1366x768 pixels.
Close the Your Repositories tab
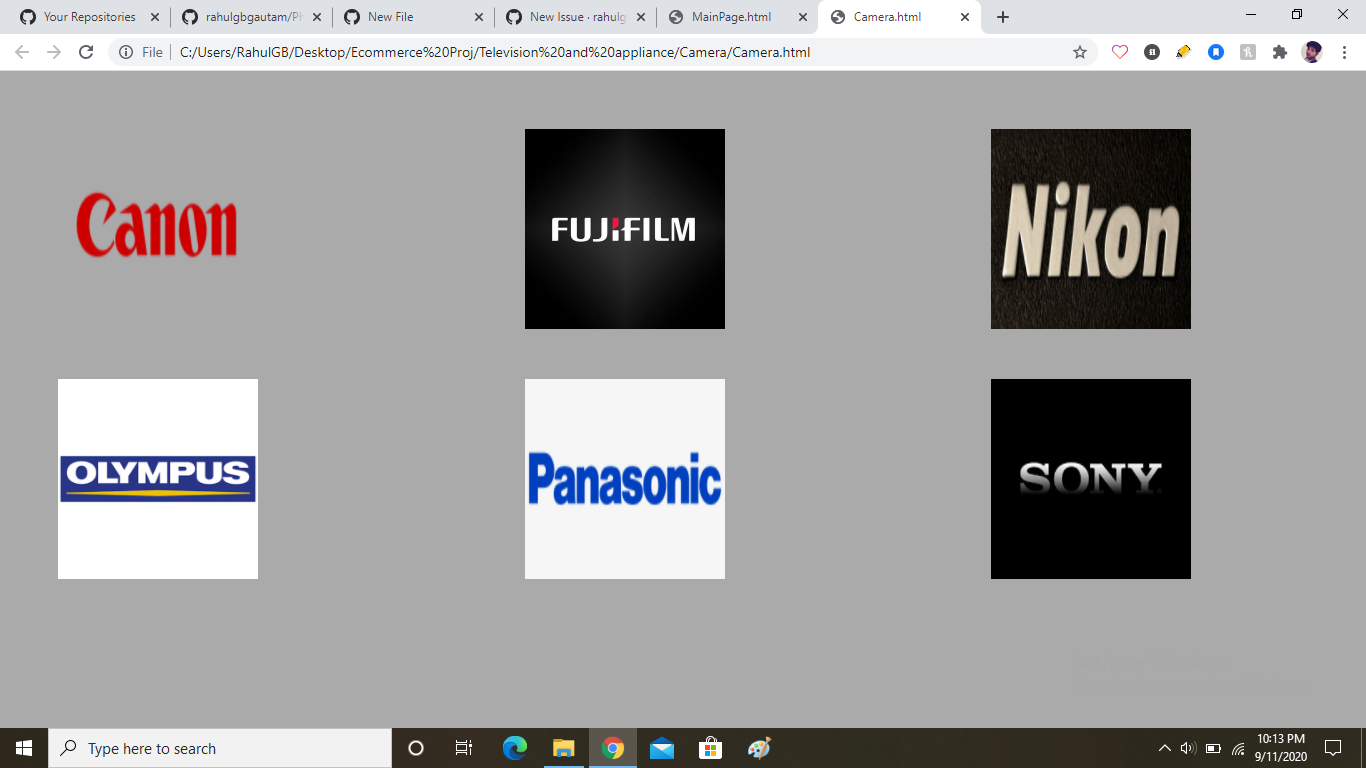point(155,17)
